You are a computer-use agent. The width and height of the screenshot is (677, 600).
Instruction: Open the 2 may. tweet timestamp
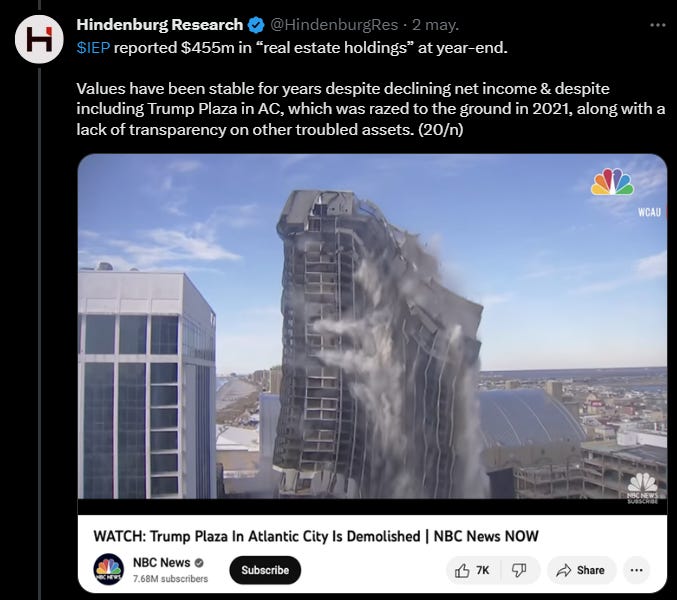click(x=435, y=25)
